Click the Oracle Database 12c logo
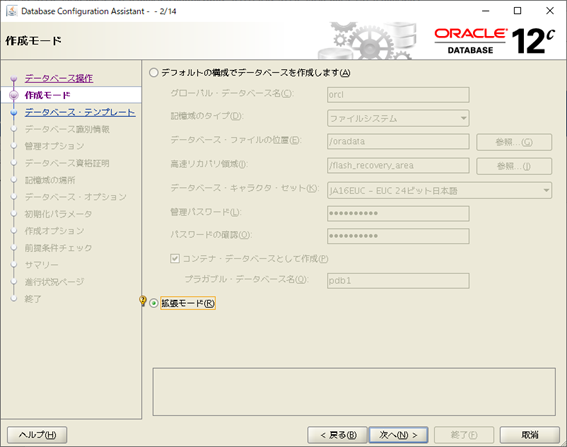 coord(494,41)
